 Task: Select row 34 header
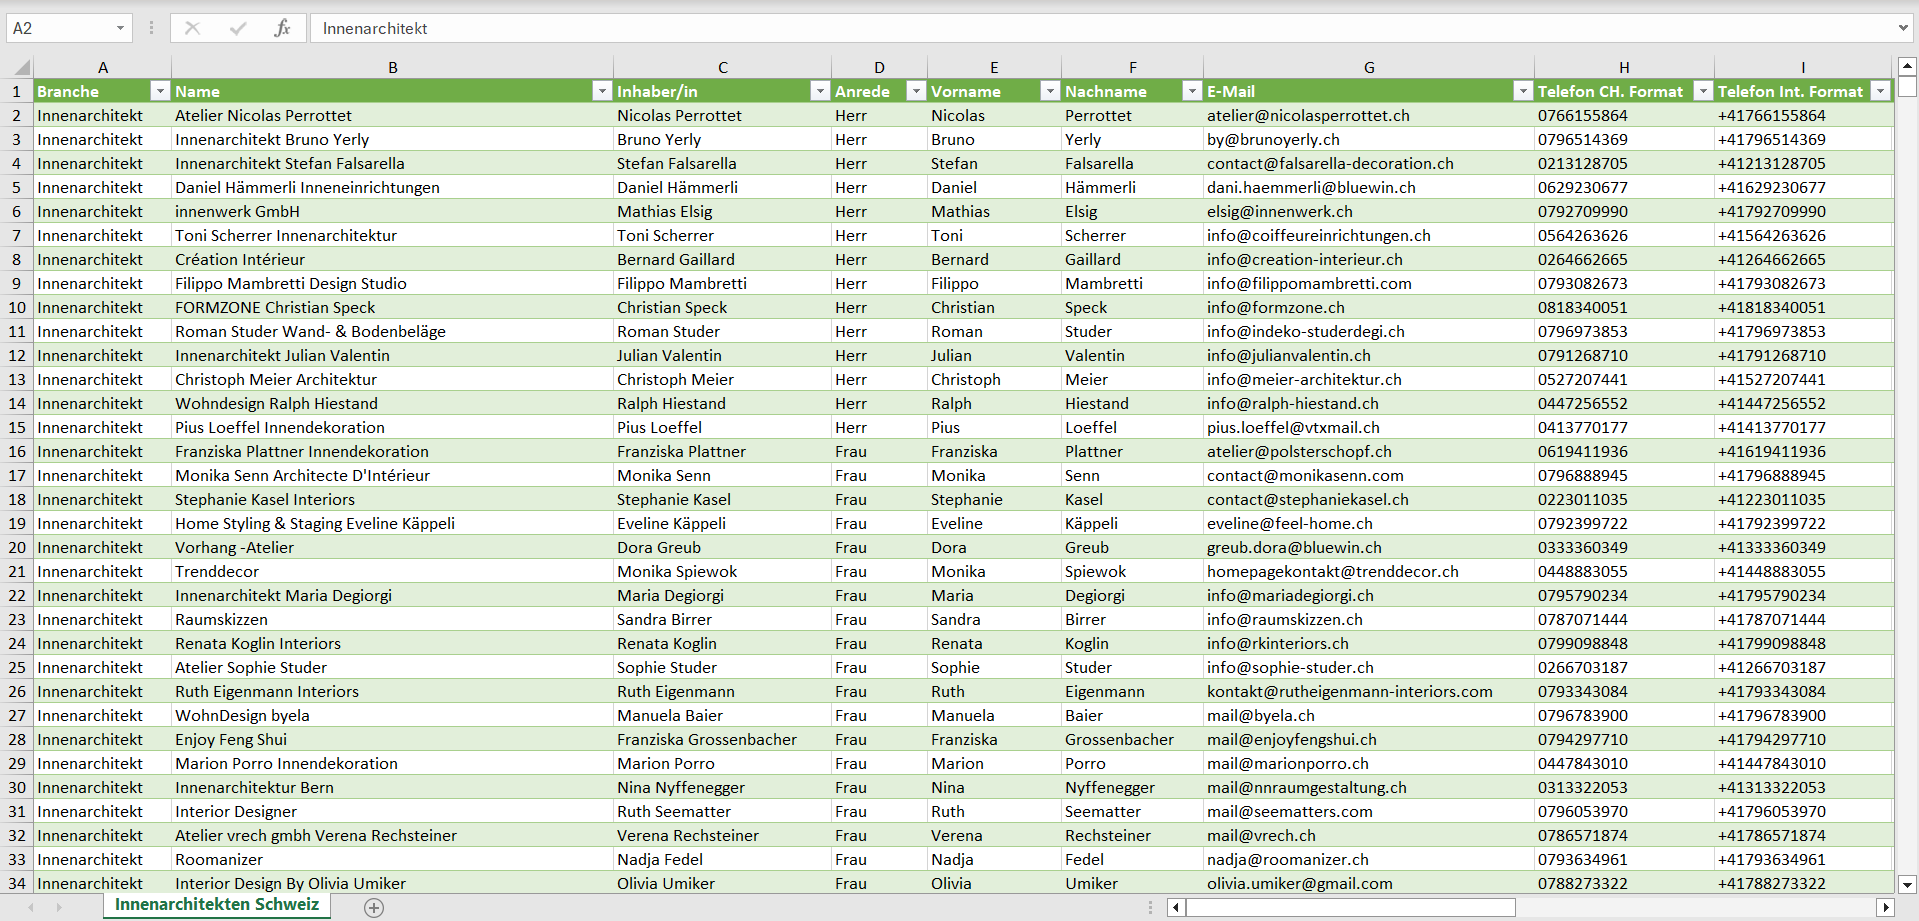[17, 883]
